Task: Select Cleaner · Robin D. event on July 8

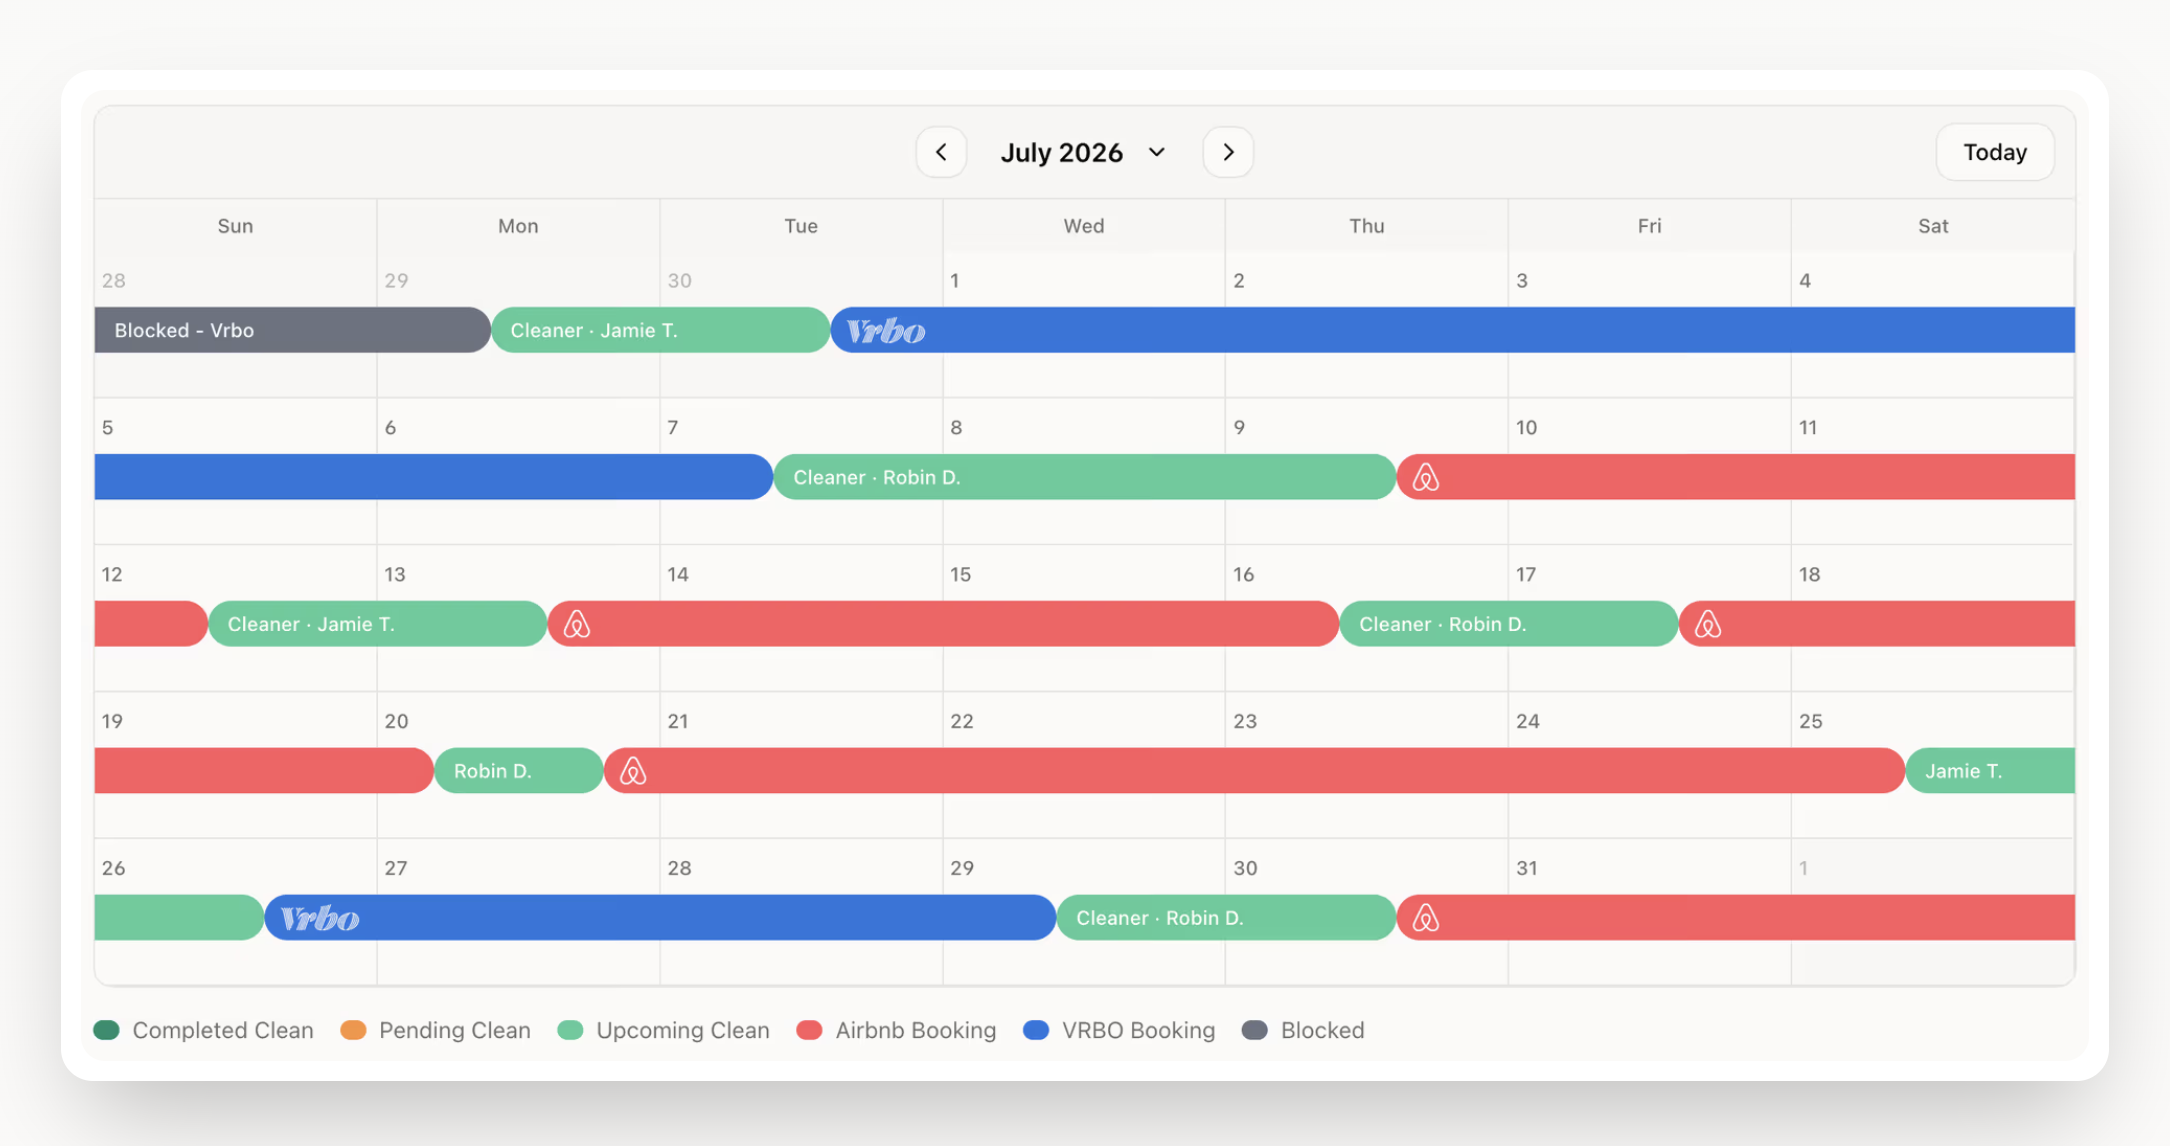Action: [x=1083, y=477]
